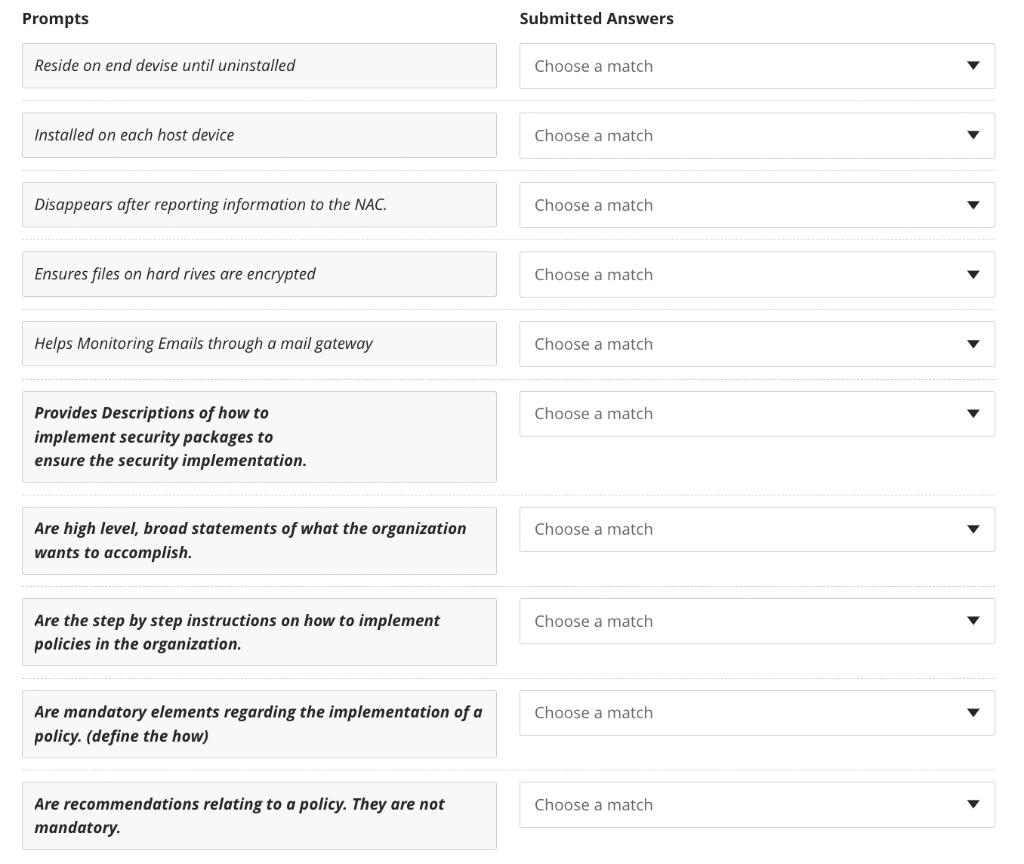Open dropdown for 'Reside on end devise until uninstalled'

(756, 66)
